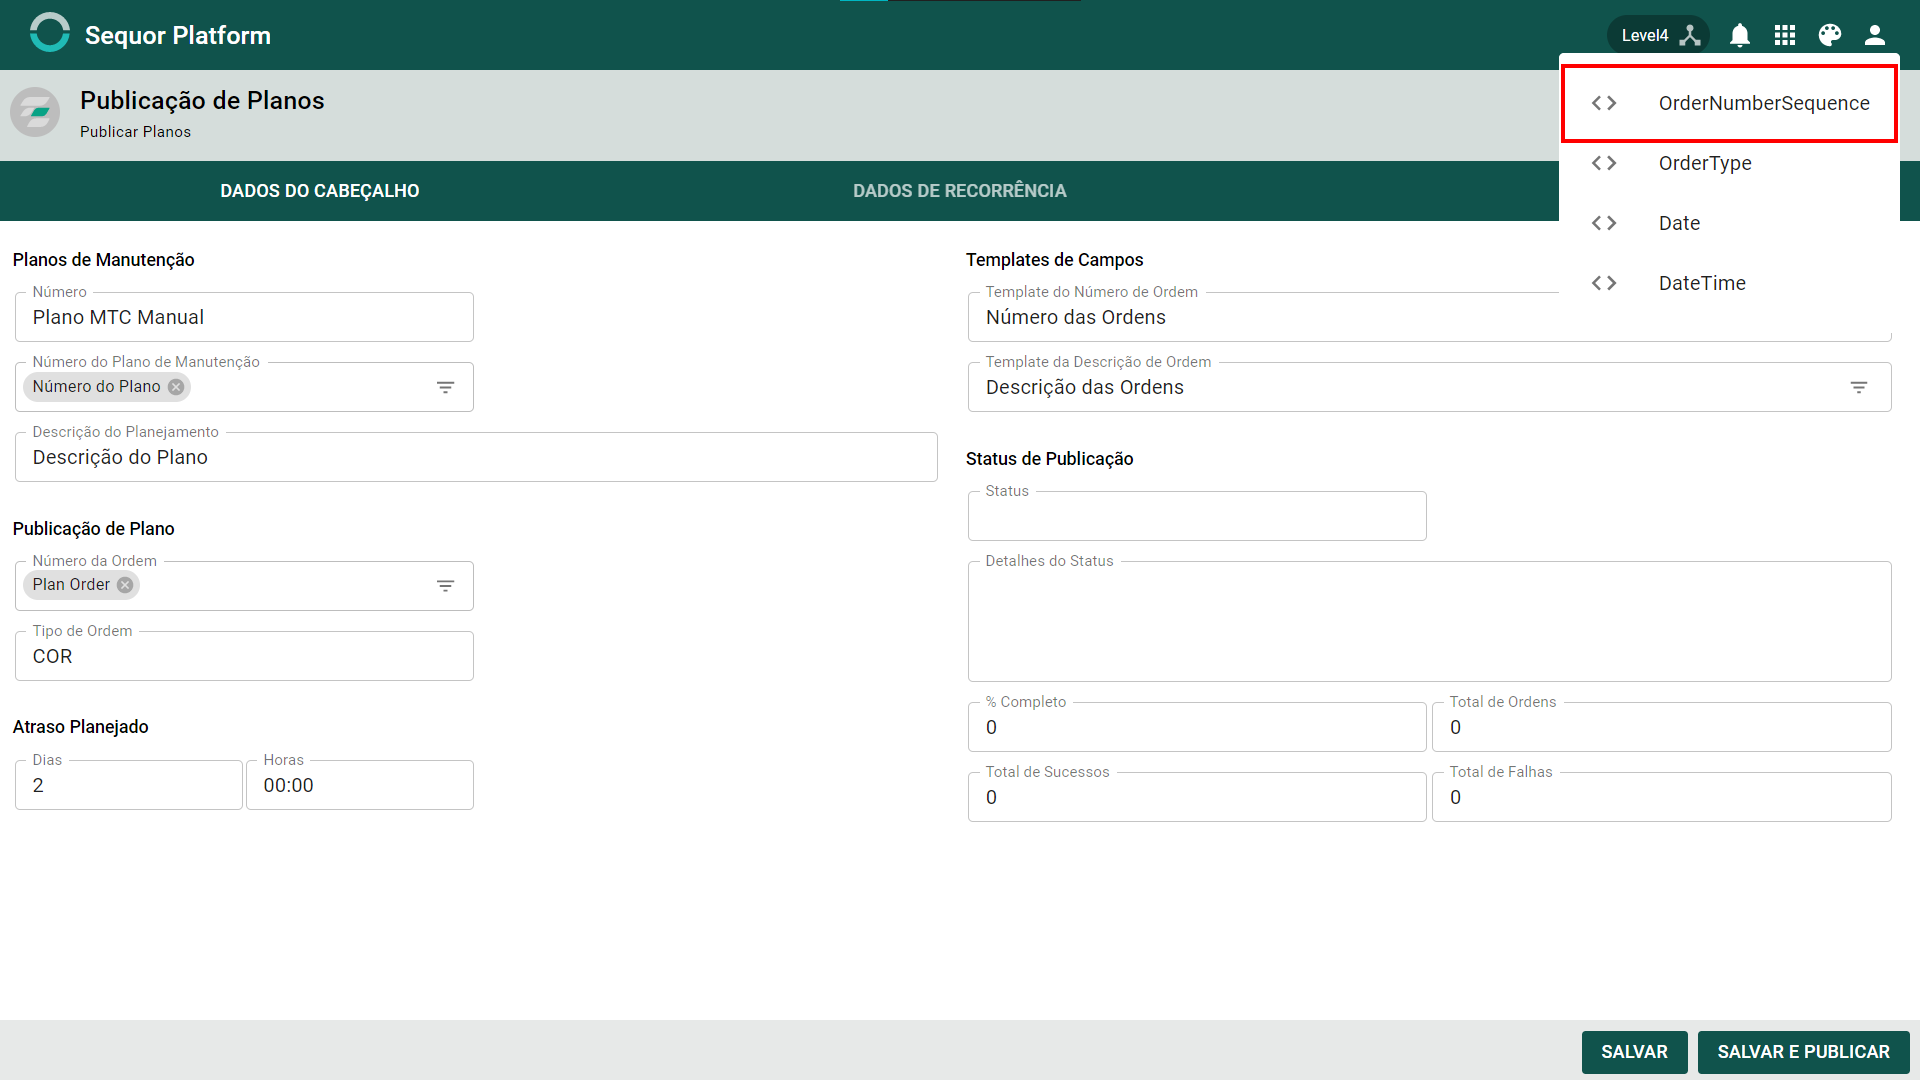Click the Publicação de Plano section heading
1920x1080 pixels.
pos(94,529)
